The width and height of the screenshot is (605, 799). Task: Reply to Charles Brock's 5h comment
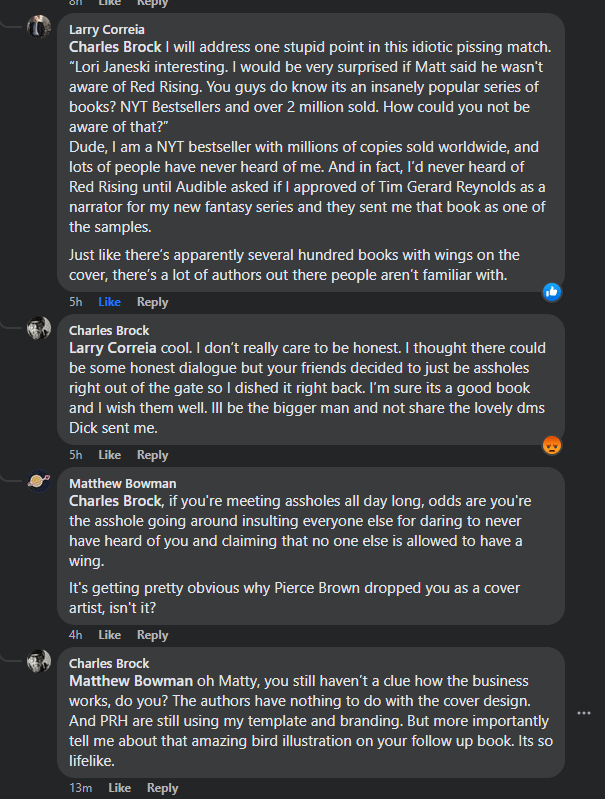click(x=152, y=455)
